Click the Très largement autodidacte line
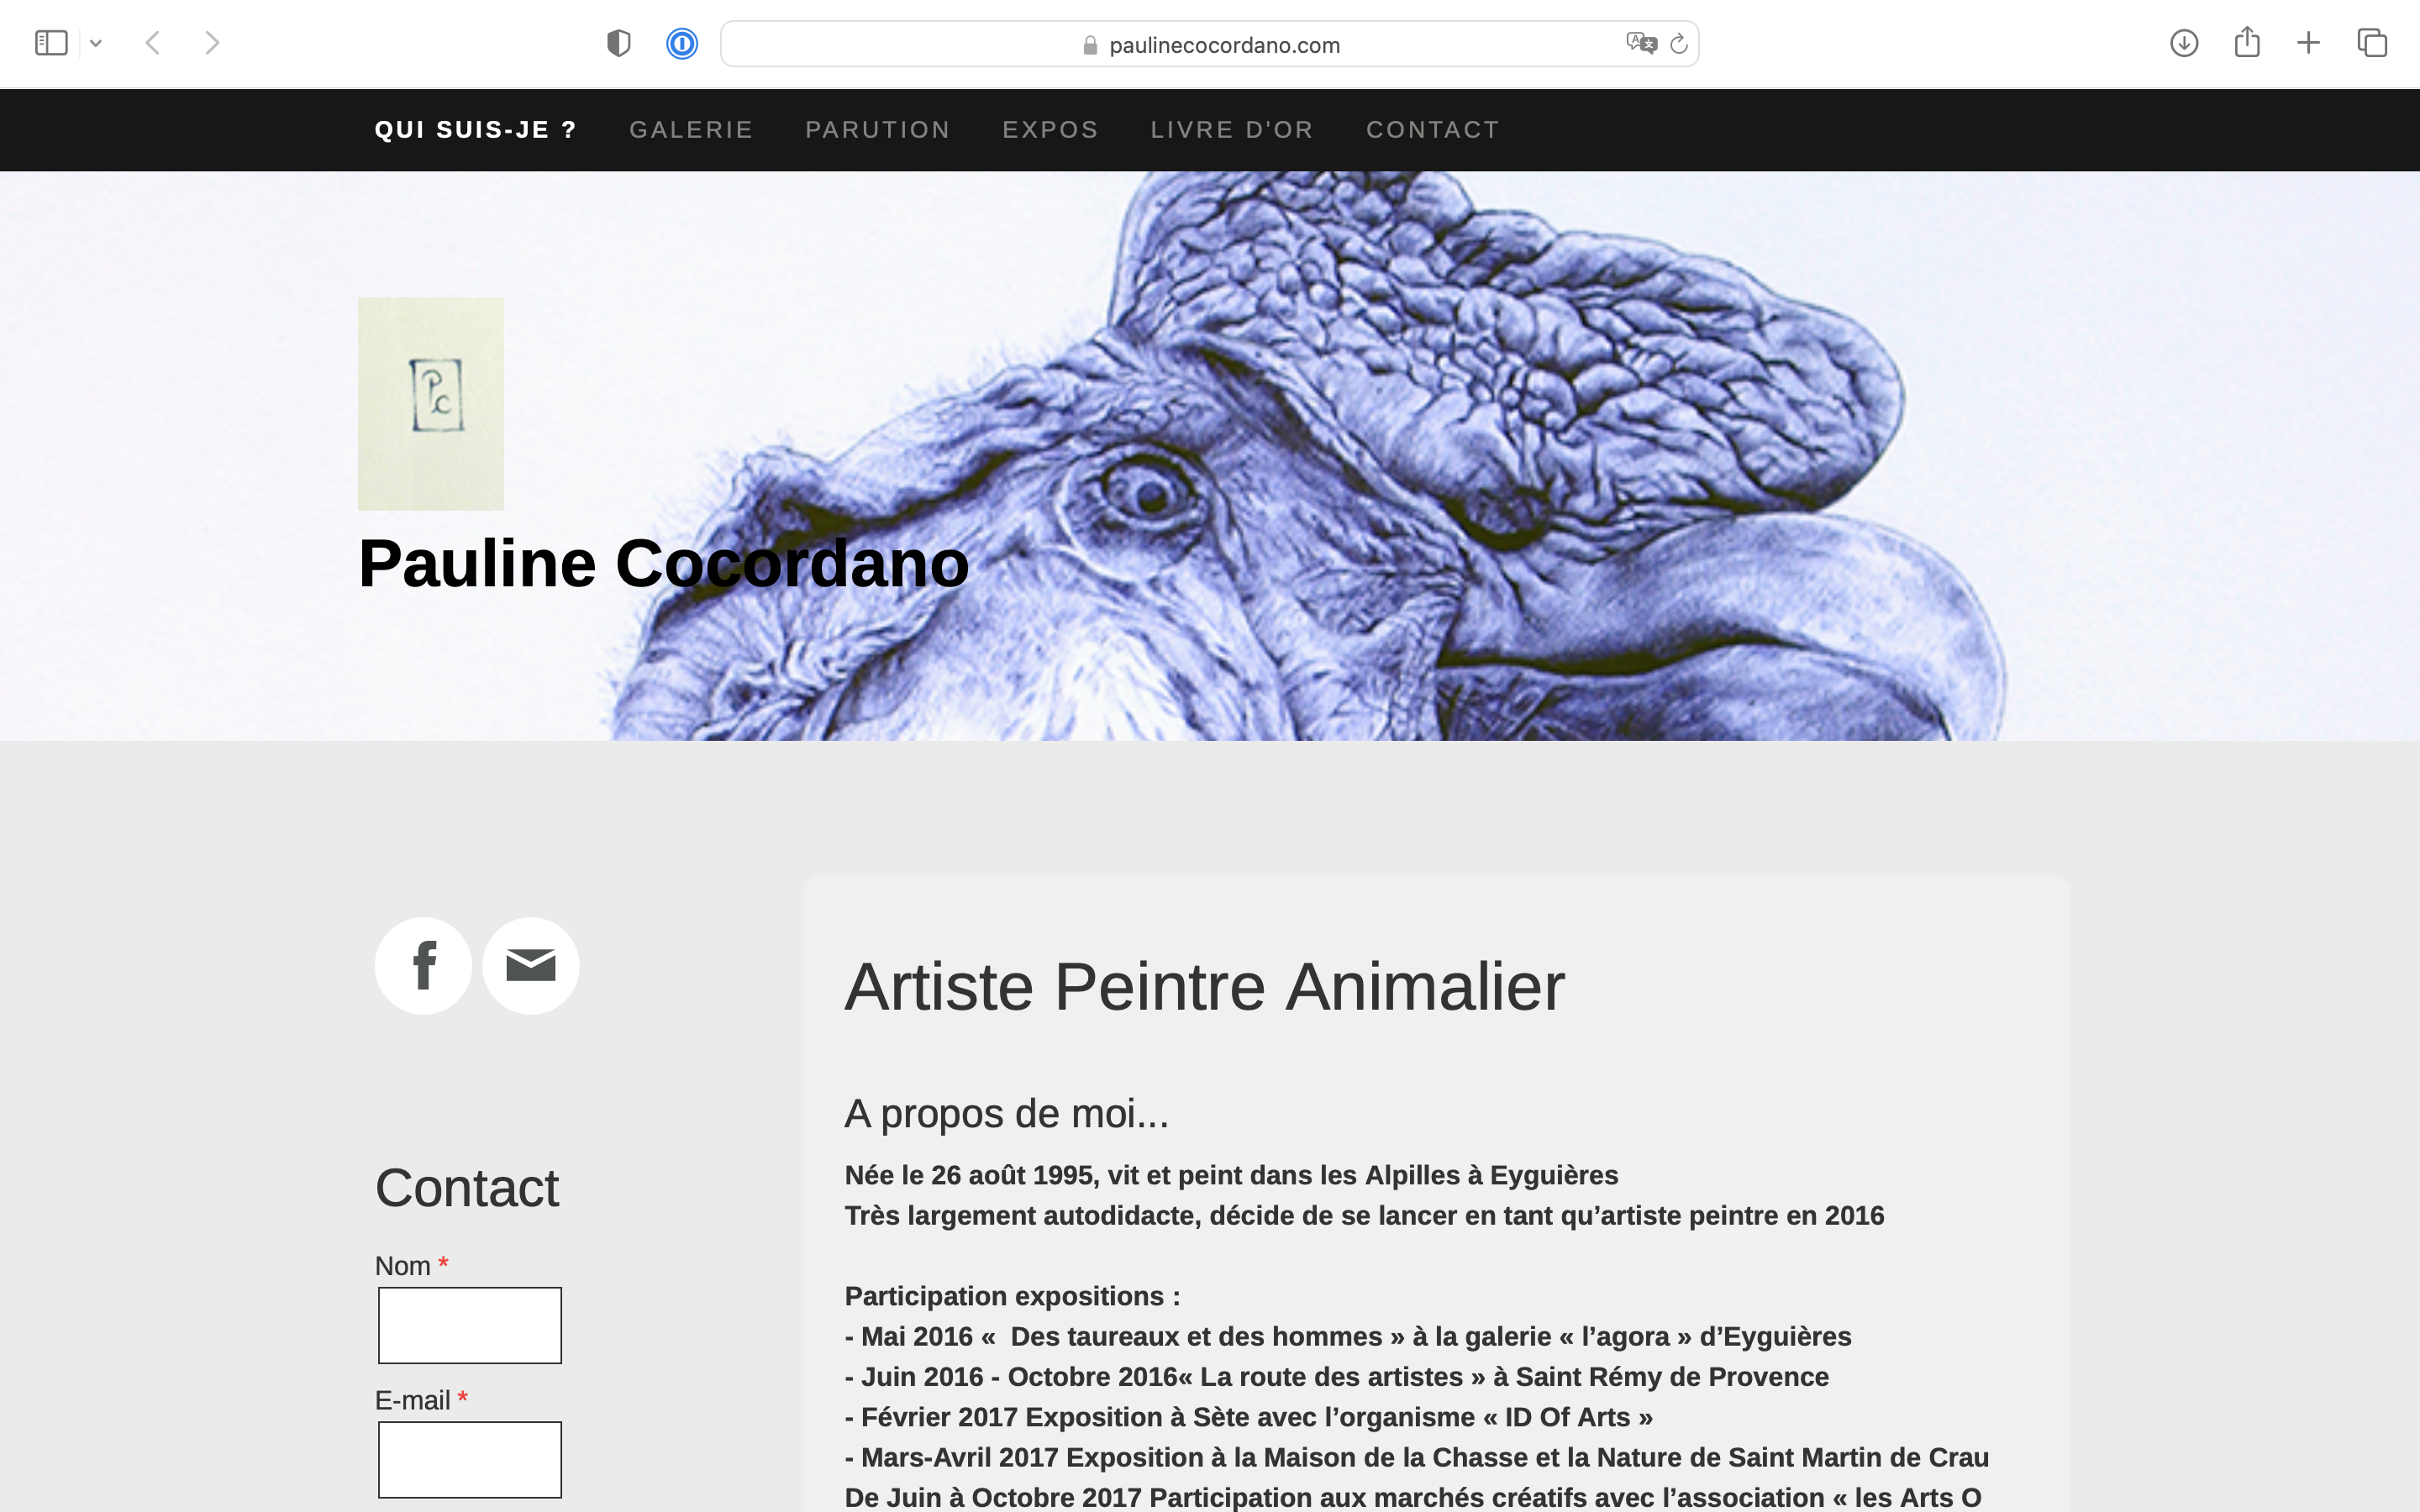This screenshot has width=2420, height=1512. pos(1364,1215)
